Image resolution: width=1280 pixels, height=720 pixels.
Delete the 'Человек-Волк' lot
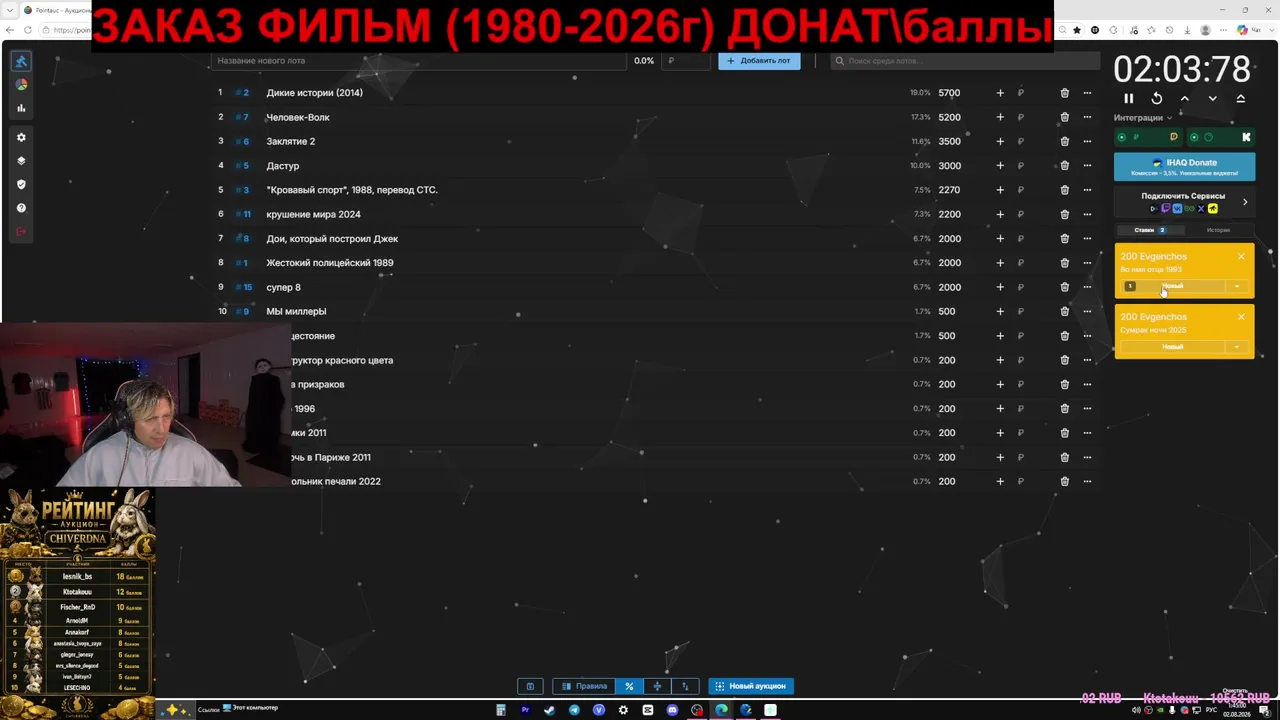tap(1064, 117)
